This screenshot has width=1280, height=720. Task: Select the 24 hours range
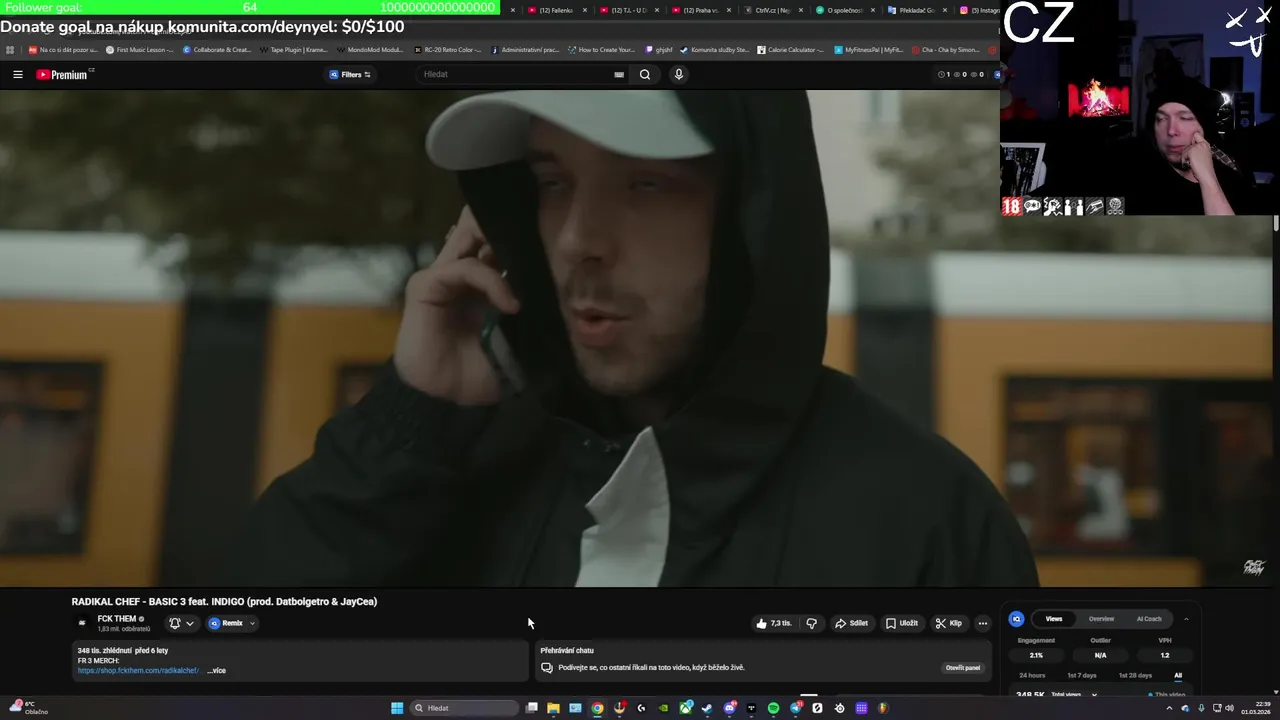pyautogui.click(x=1032, y=675)
